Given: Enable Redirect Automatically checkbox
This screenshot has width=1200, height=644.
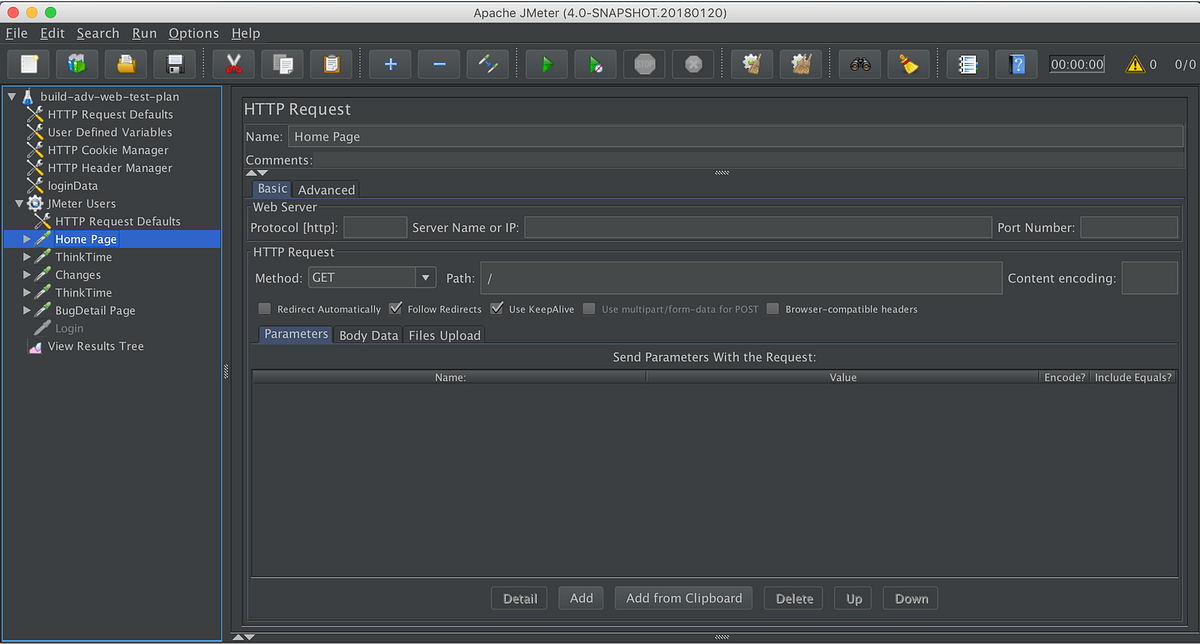Looking at the screenshot, I should [x=265, y=309].
